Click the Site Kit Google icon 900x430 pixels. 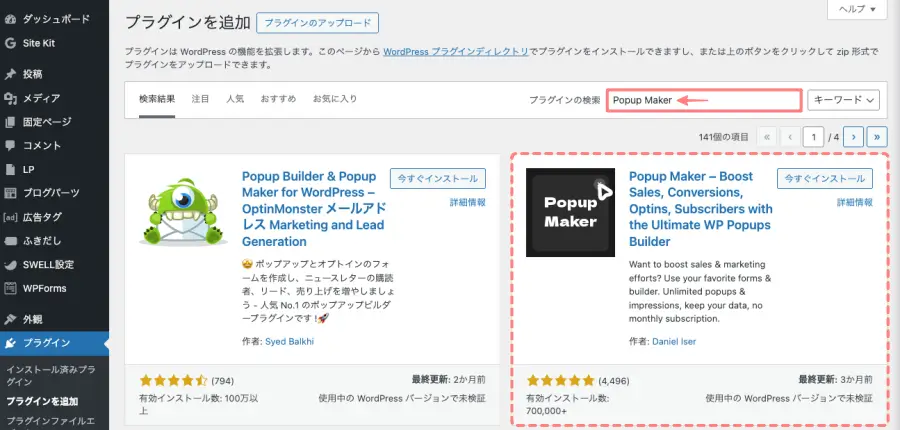click(x=10, y=43)
